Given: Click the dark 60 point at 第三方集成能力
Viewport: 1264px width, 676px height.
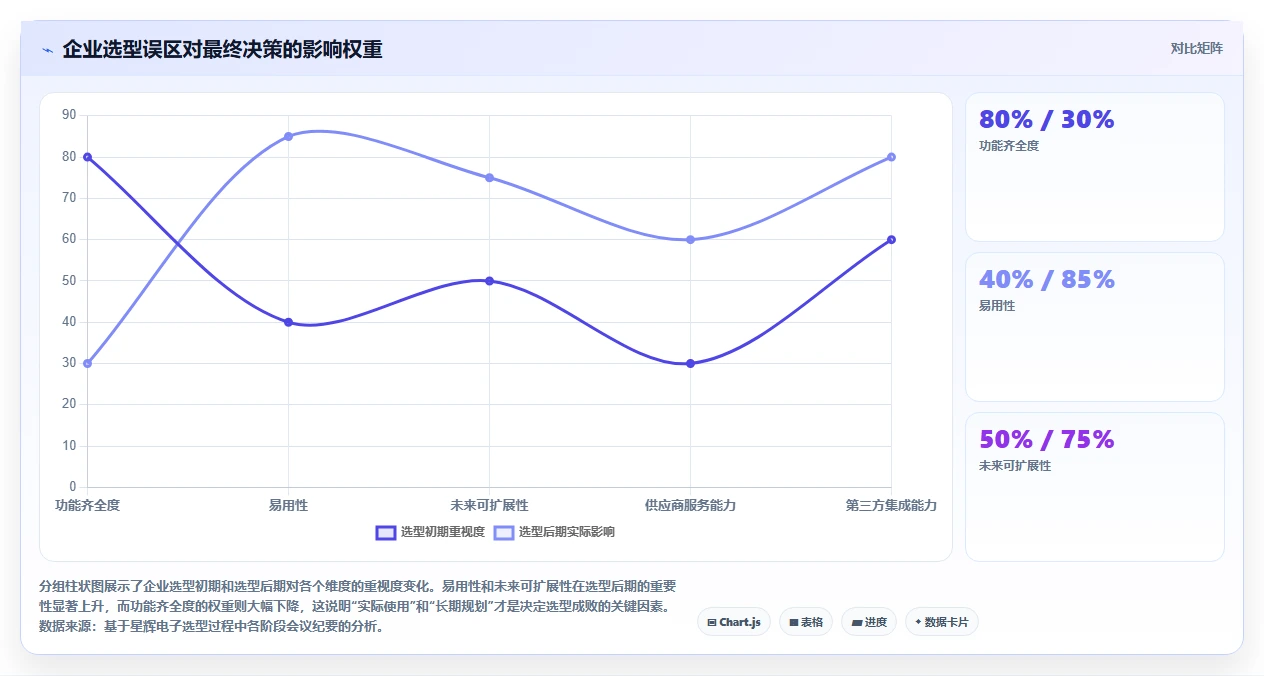Looking at the screenshot, I should coord(891,240).
